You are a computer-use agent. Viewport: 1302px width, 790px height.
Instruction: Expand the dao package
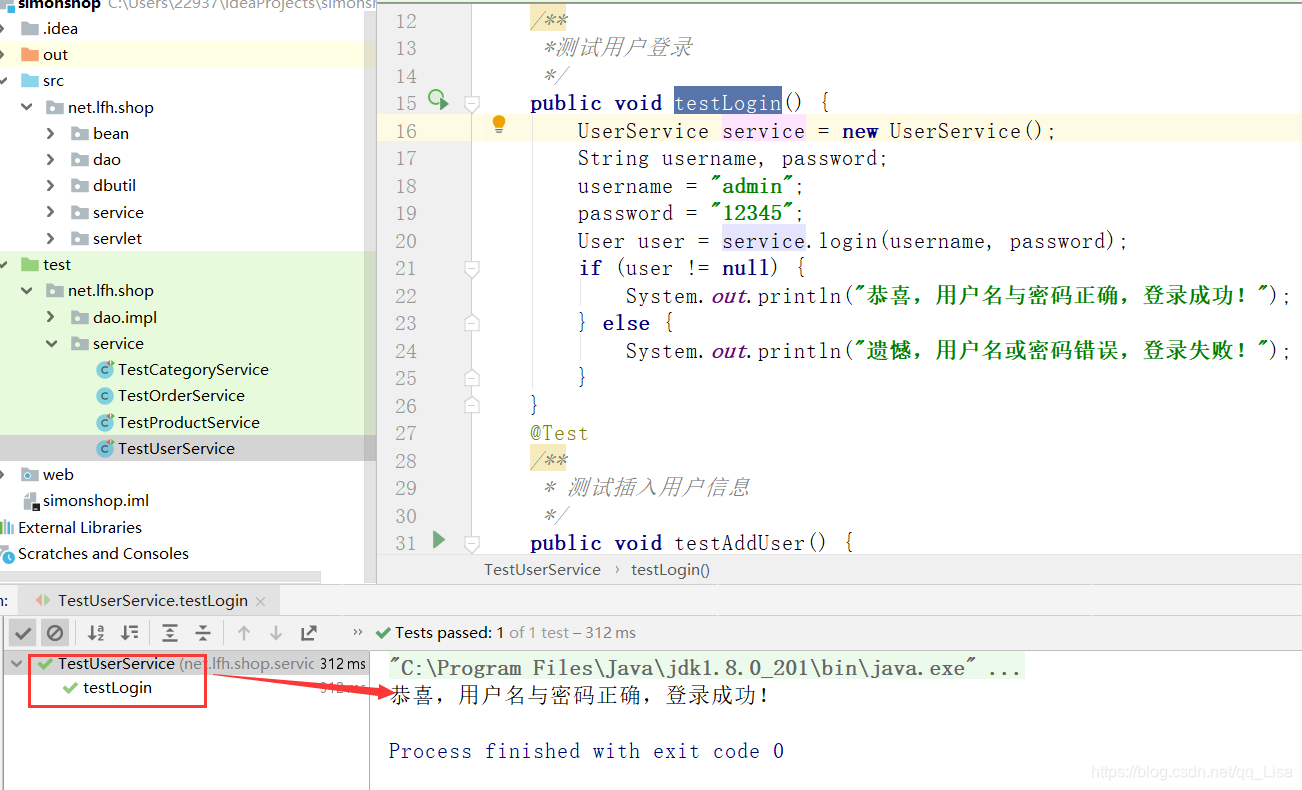click(51, 159)
